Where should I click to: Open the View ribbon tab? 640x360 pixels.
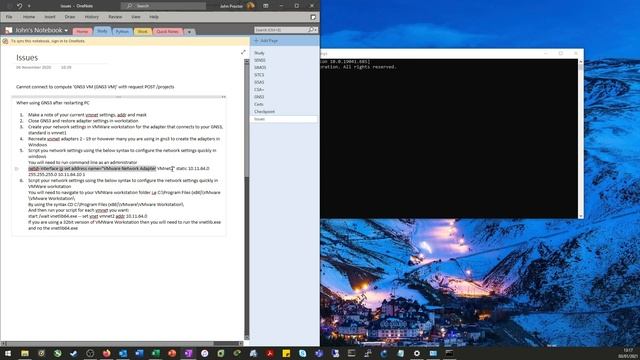tap(136, 17)
